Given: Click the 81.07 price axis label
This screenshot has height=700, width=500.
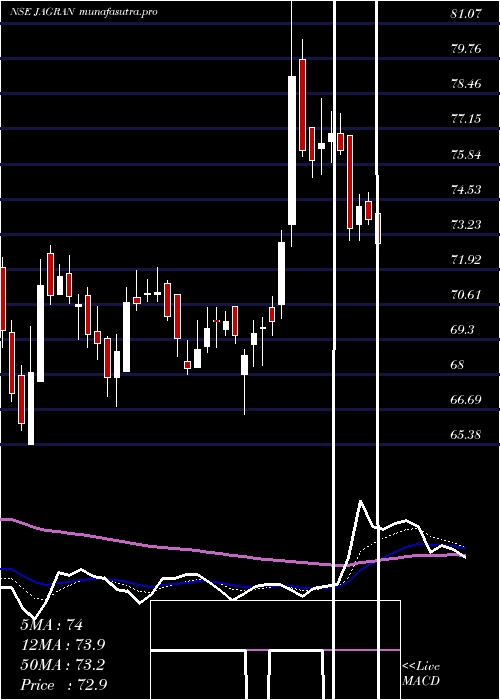Looking at the screenshot, I should (x=466, y=13).
